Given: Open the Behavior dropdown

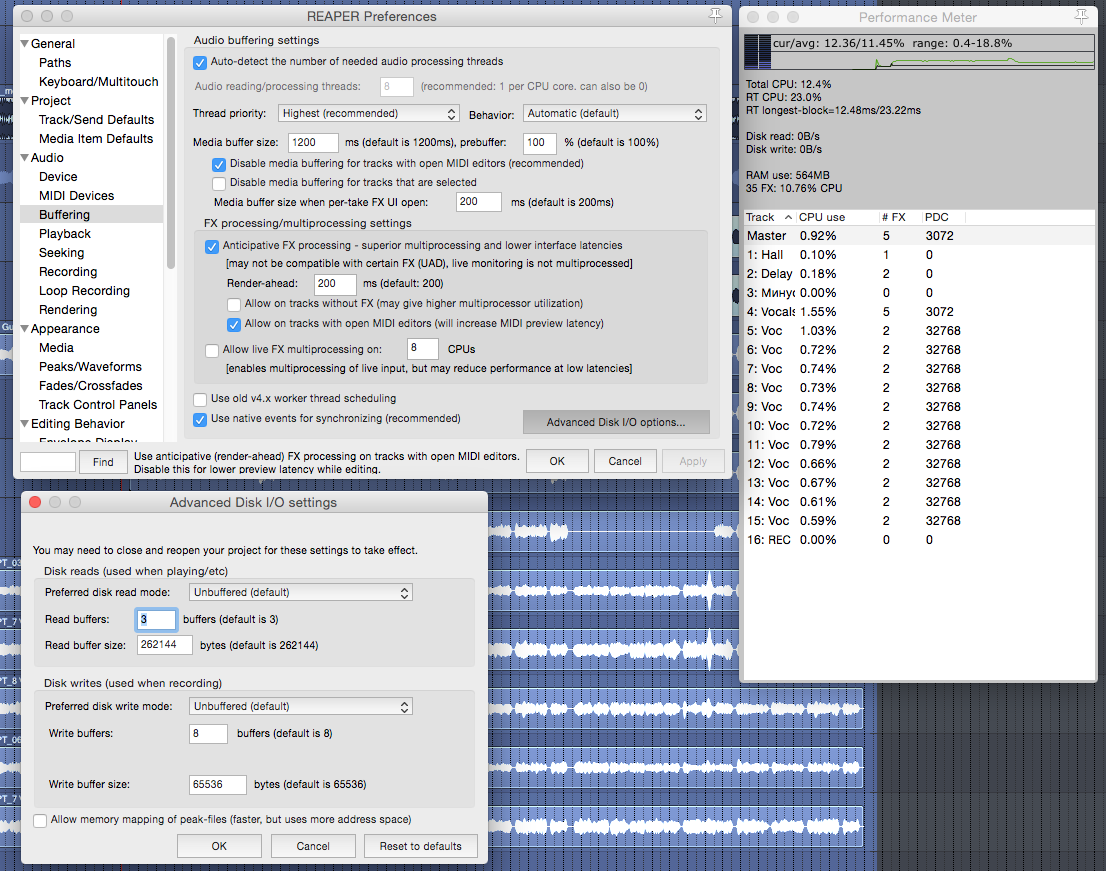Looking at the screenshot, I should (x=614, y=114).
